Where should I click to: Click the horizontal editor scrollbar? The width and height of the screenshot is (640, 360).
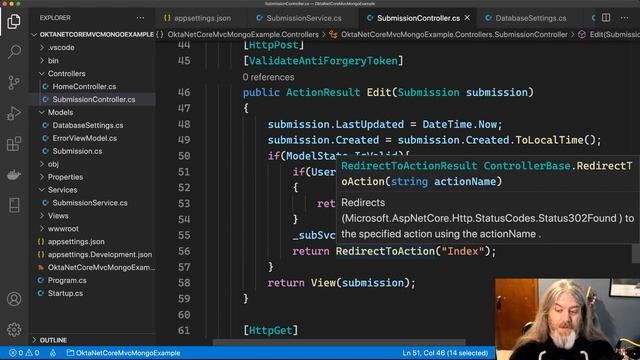pyautogui.click(x=339, y=342)
